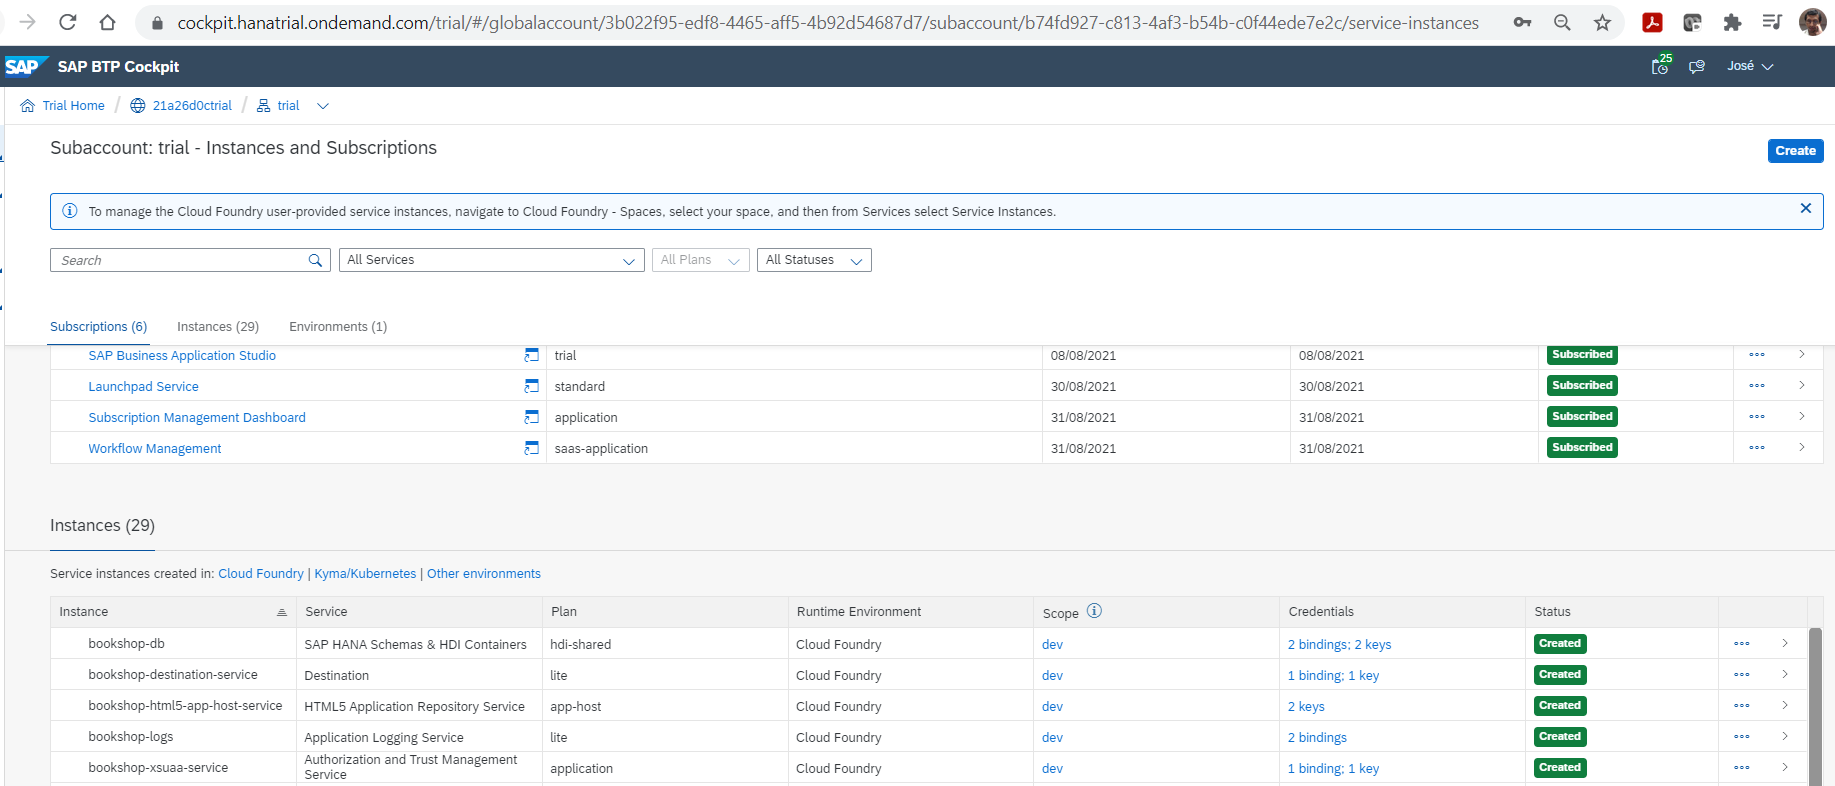Go to browser home page

108,22
